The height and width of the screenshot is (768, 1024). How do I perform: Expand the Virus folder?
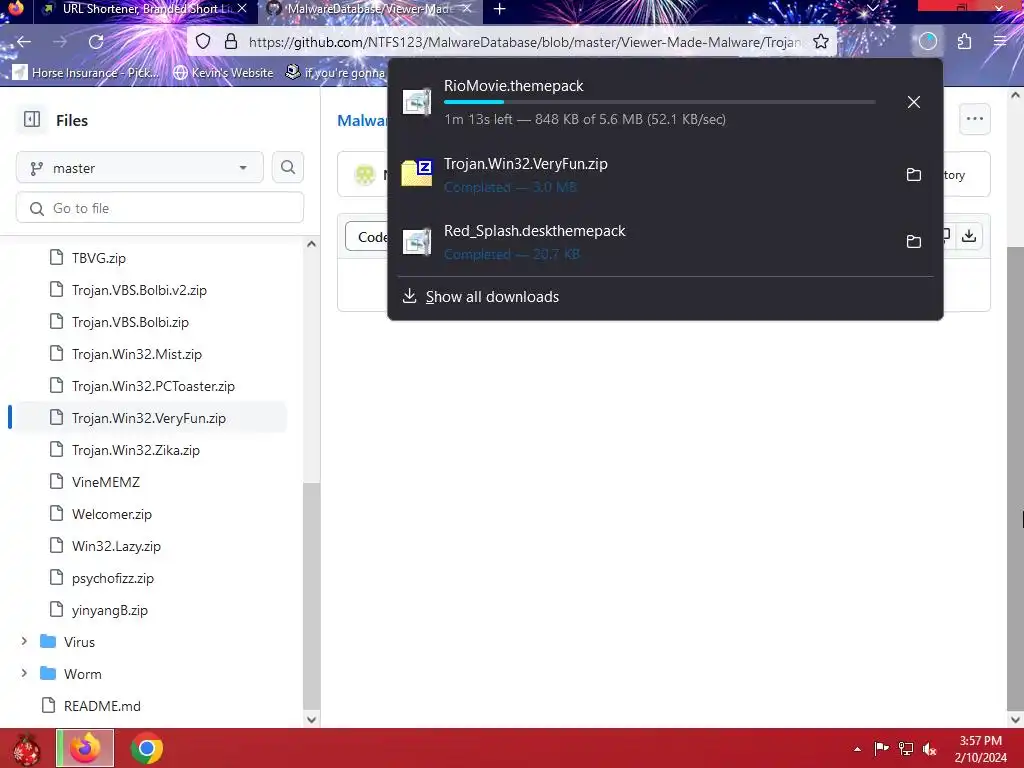pyautogui.click(x=24, y=641)
